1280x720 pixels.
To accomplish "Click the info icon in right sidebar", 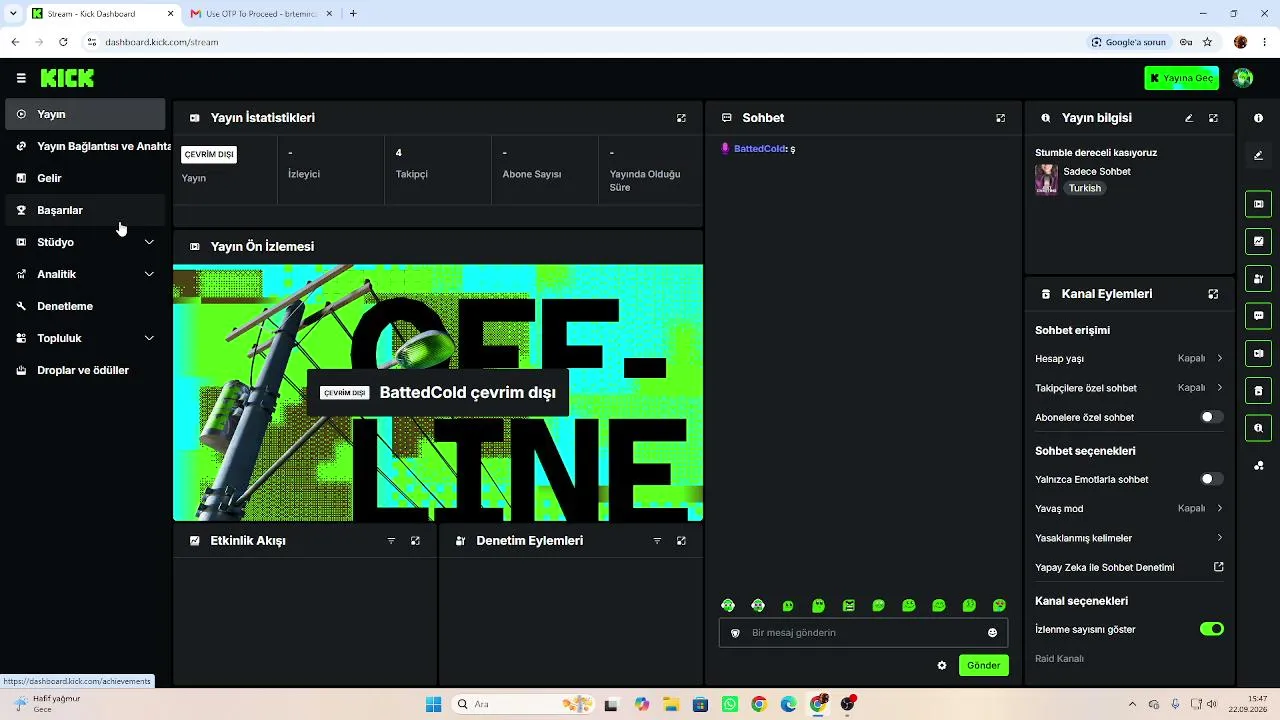I will pyautogui.click(x=1258, y=118).
